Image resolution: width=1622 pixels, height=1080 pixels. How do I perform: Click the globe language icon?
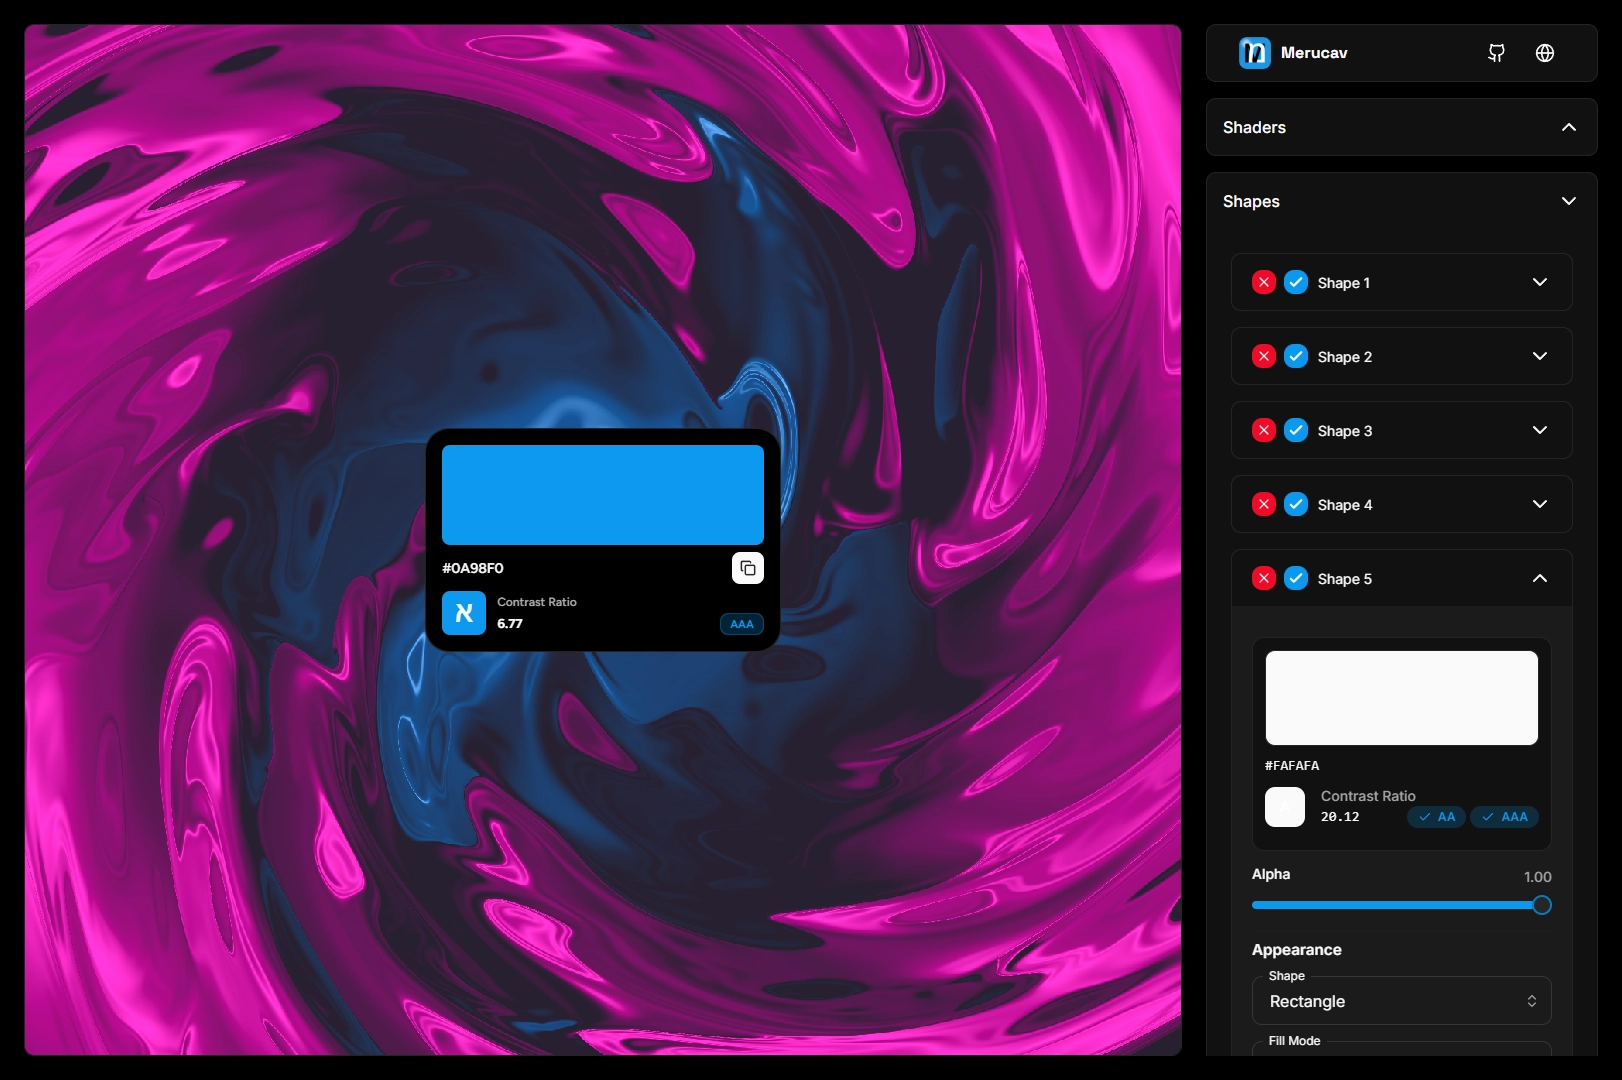coord(1544,52)
